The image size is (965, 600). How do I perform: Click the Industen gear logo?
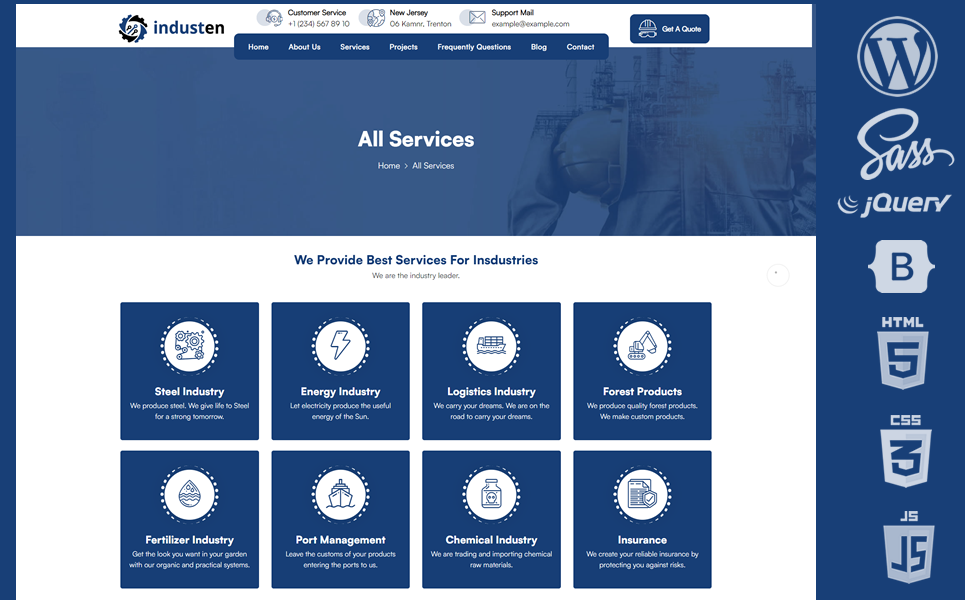[x=133, y=29]
